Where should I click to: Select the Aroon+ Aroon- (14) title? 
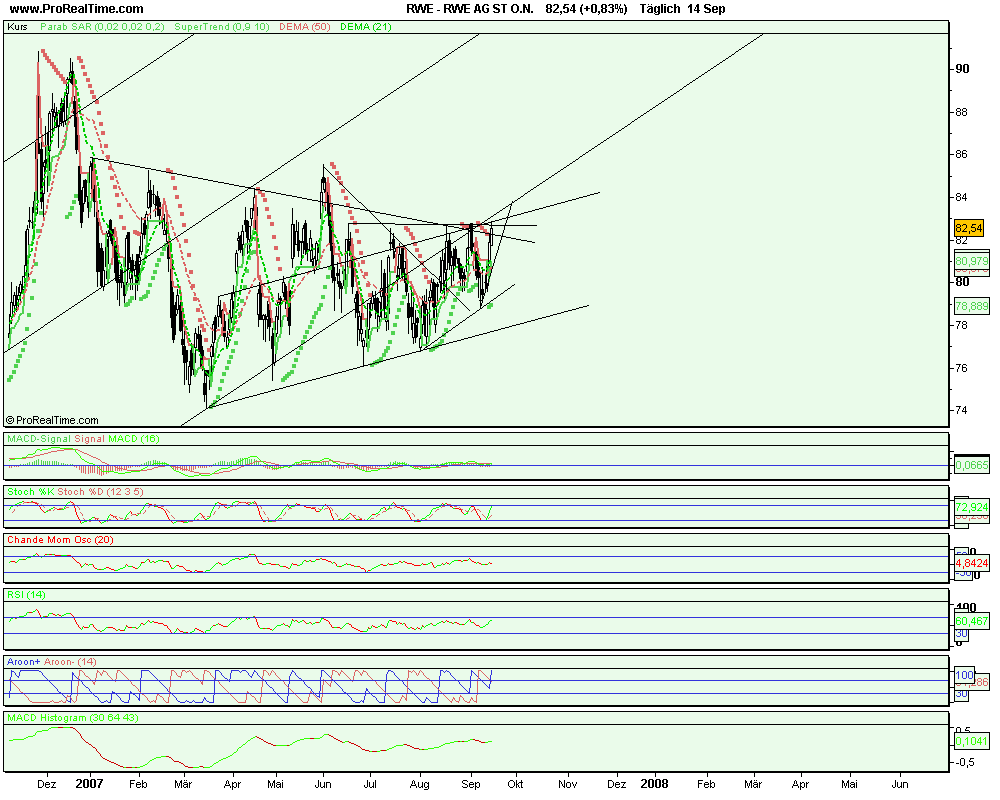52,662
